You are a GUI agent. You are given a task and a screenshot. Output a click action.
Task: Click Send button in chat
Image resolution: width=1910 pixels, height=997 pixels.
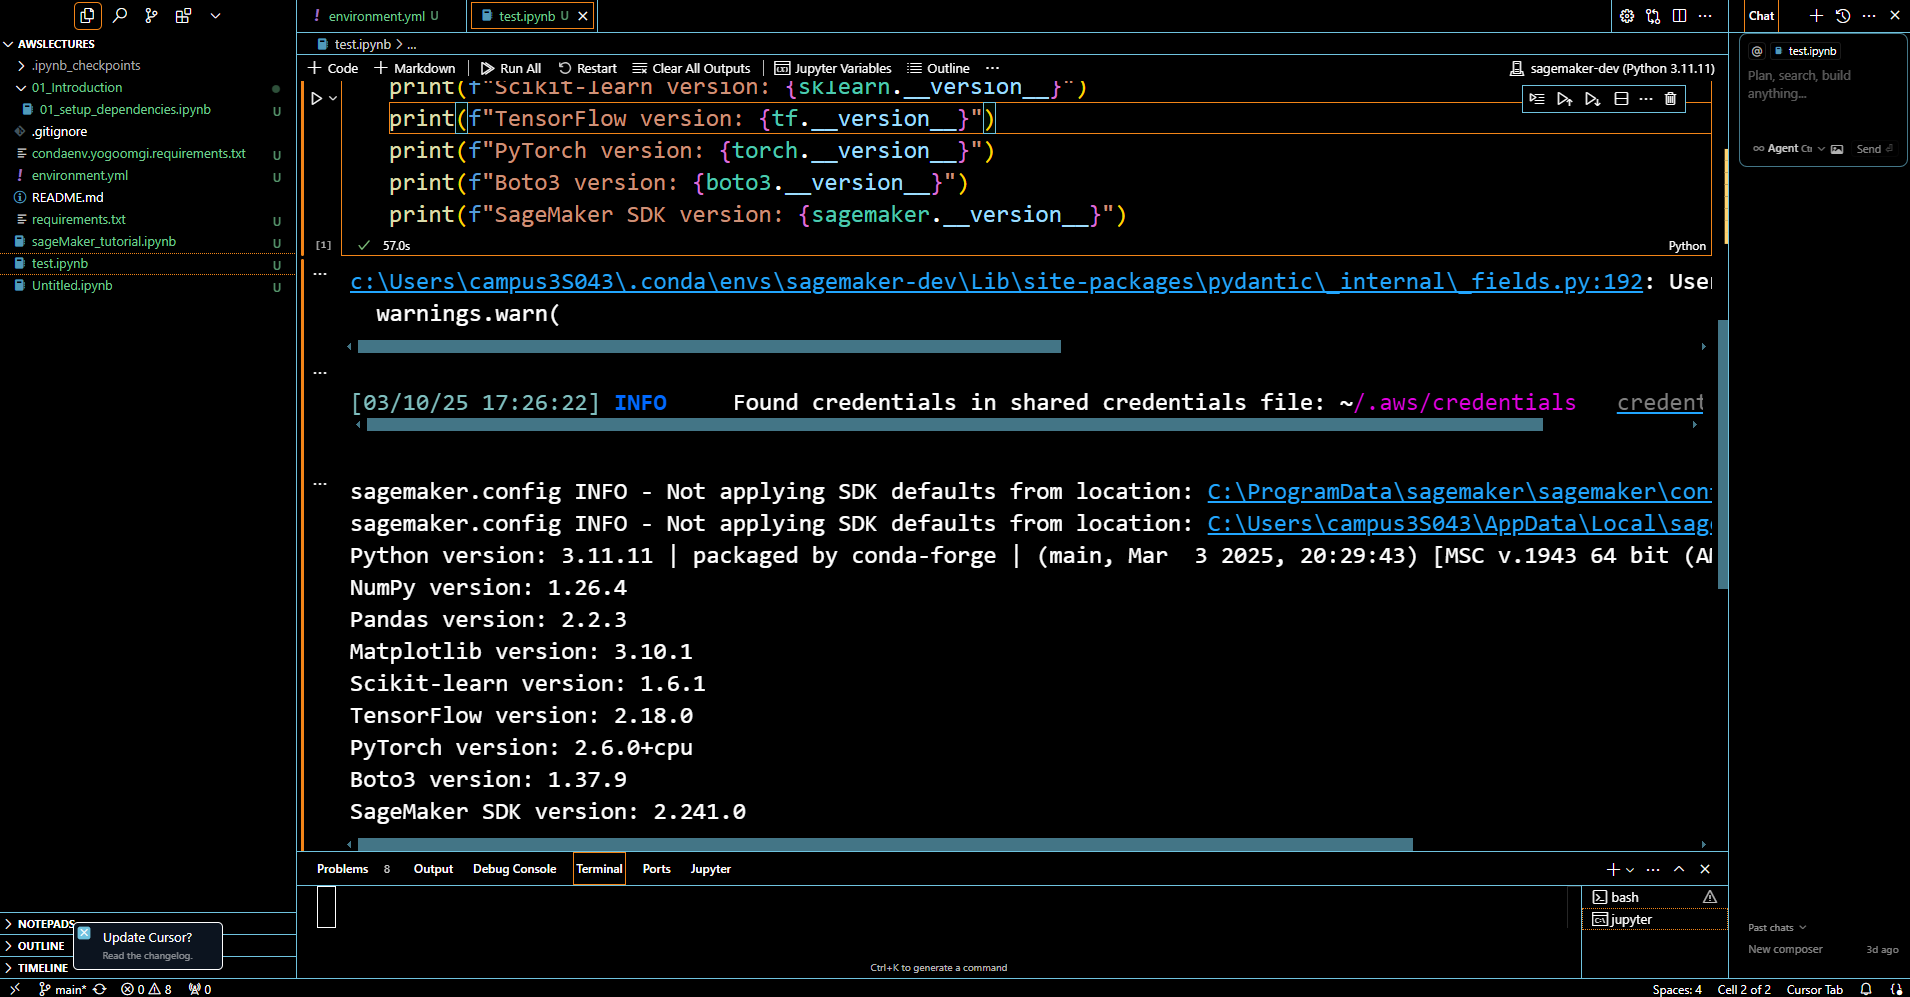pos(1874,149)
